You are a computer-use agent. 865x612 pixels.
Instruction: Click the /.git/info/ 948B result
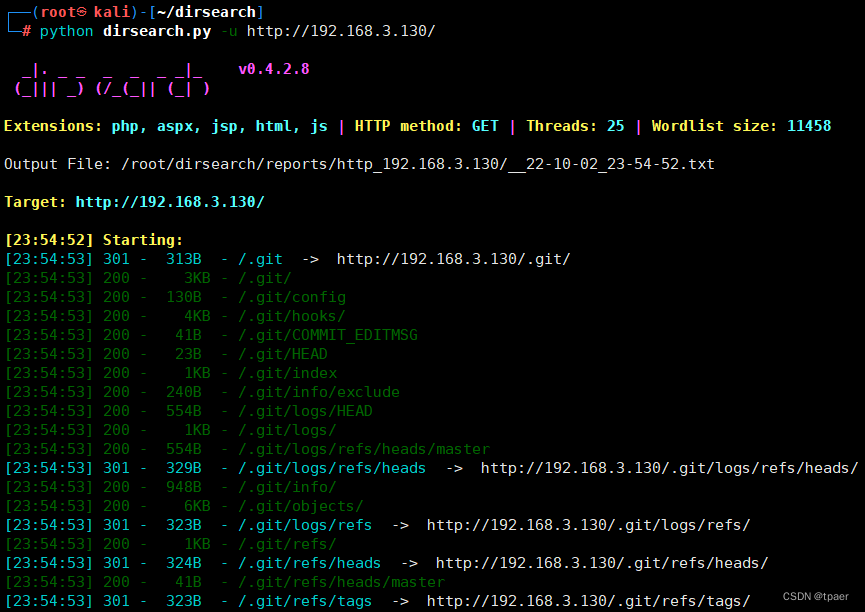(287, 487)
